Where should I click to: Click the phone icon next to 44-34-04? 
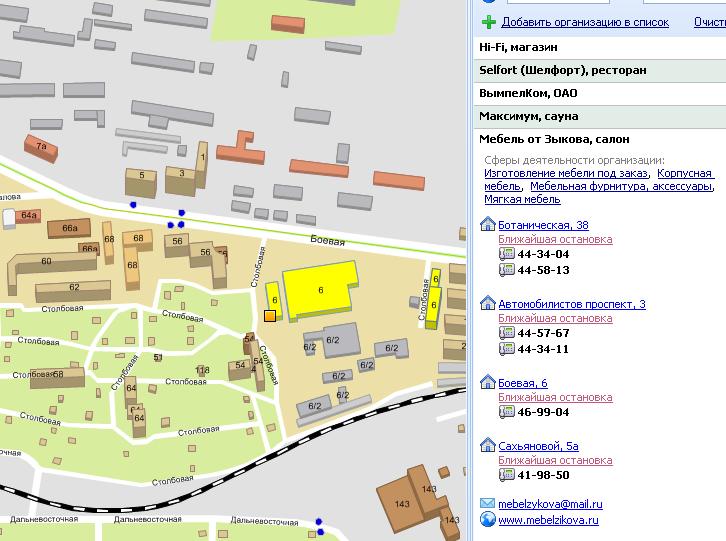pos(506,254)
